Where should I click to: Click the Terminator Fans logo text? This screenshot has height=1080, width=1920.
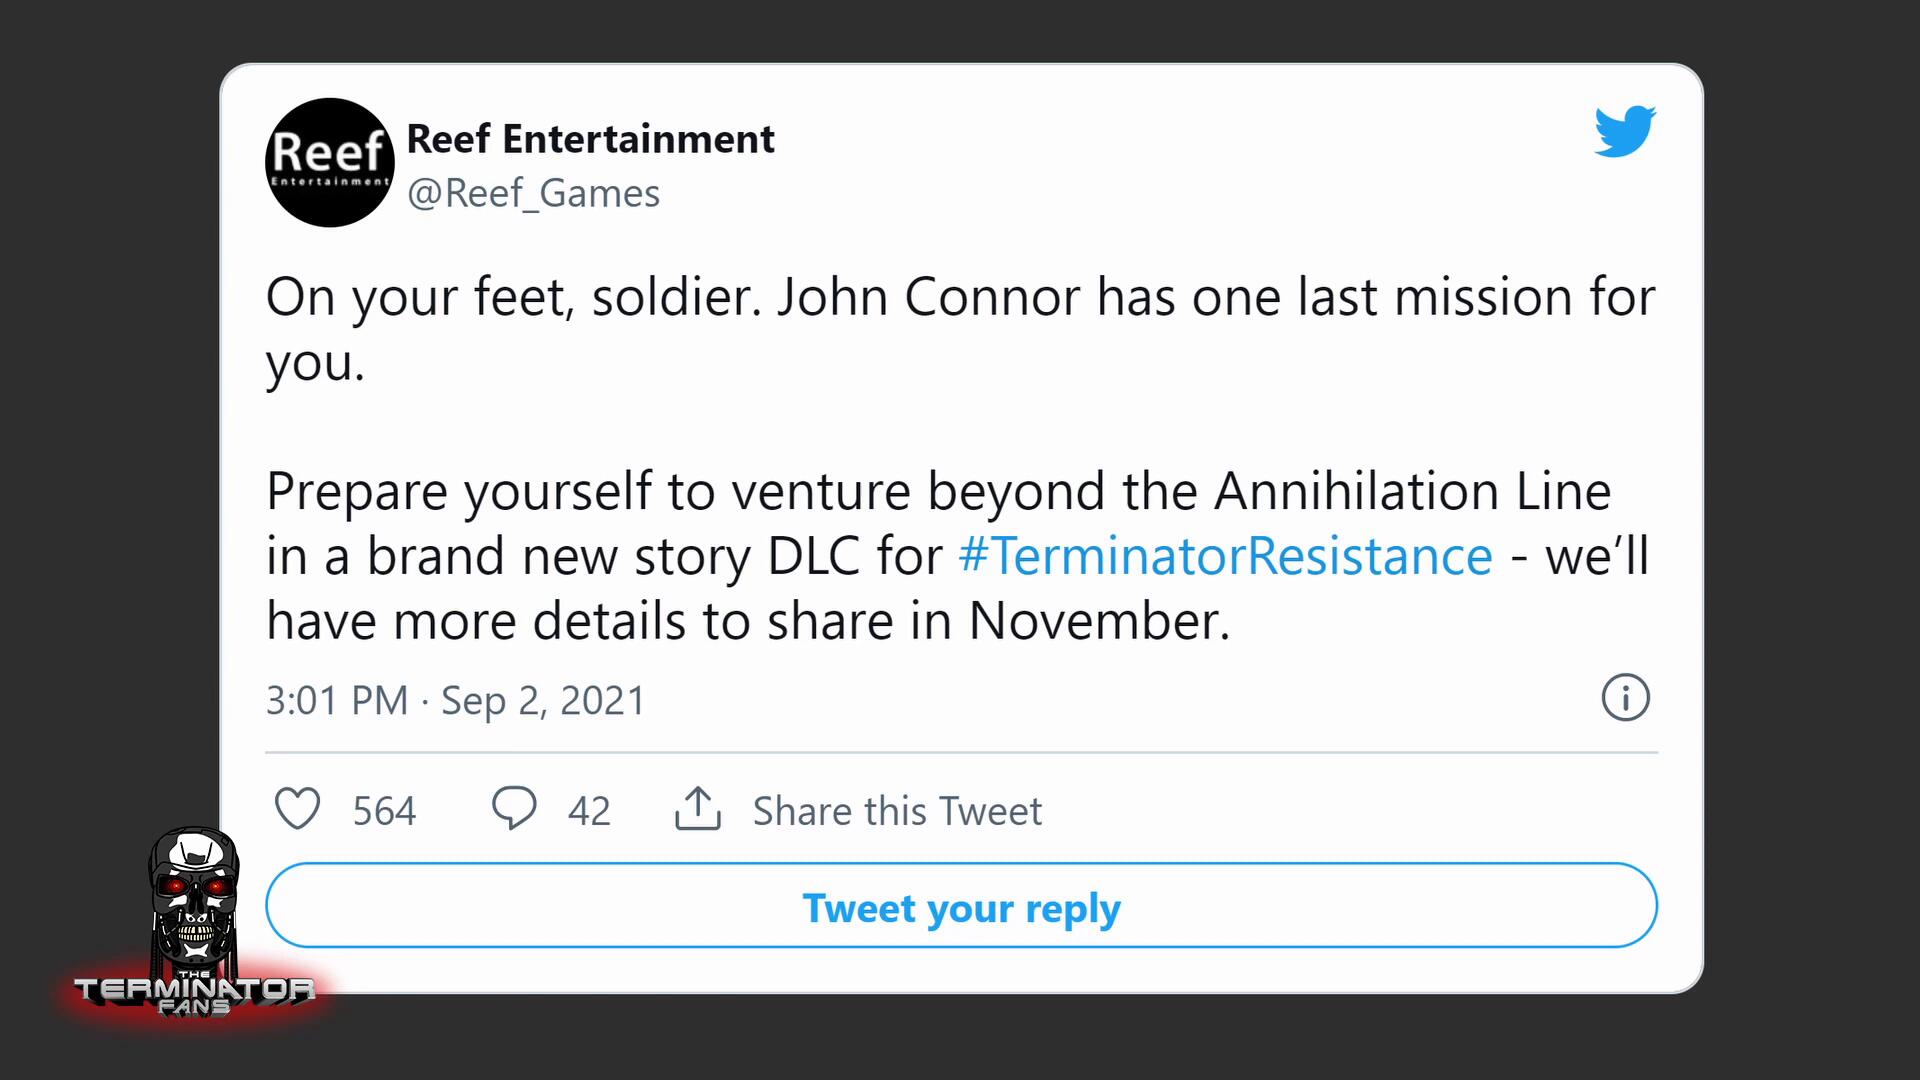point(194,993)
